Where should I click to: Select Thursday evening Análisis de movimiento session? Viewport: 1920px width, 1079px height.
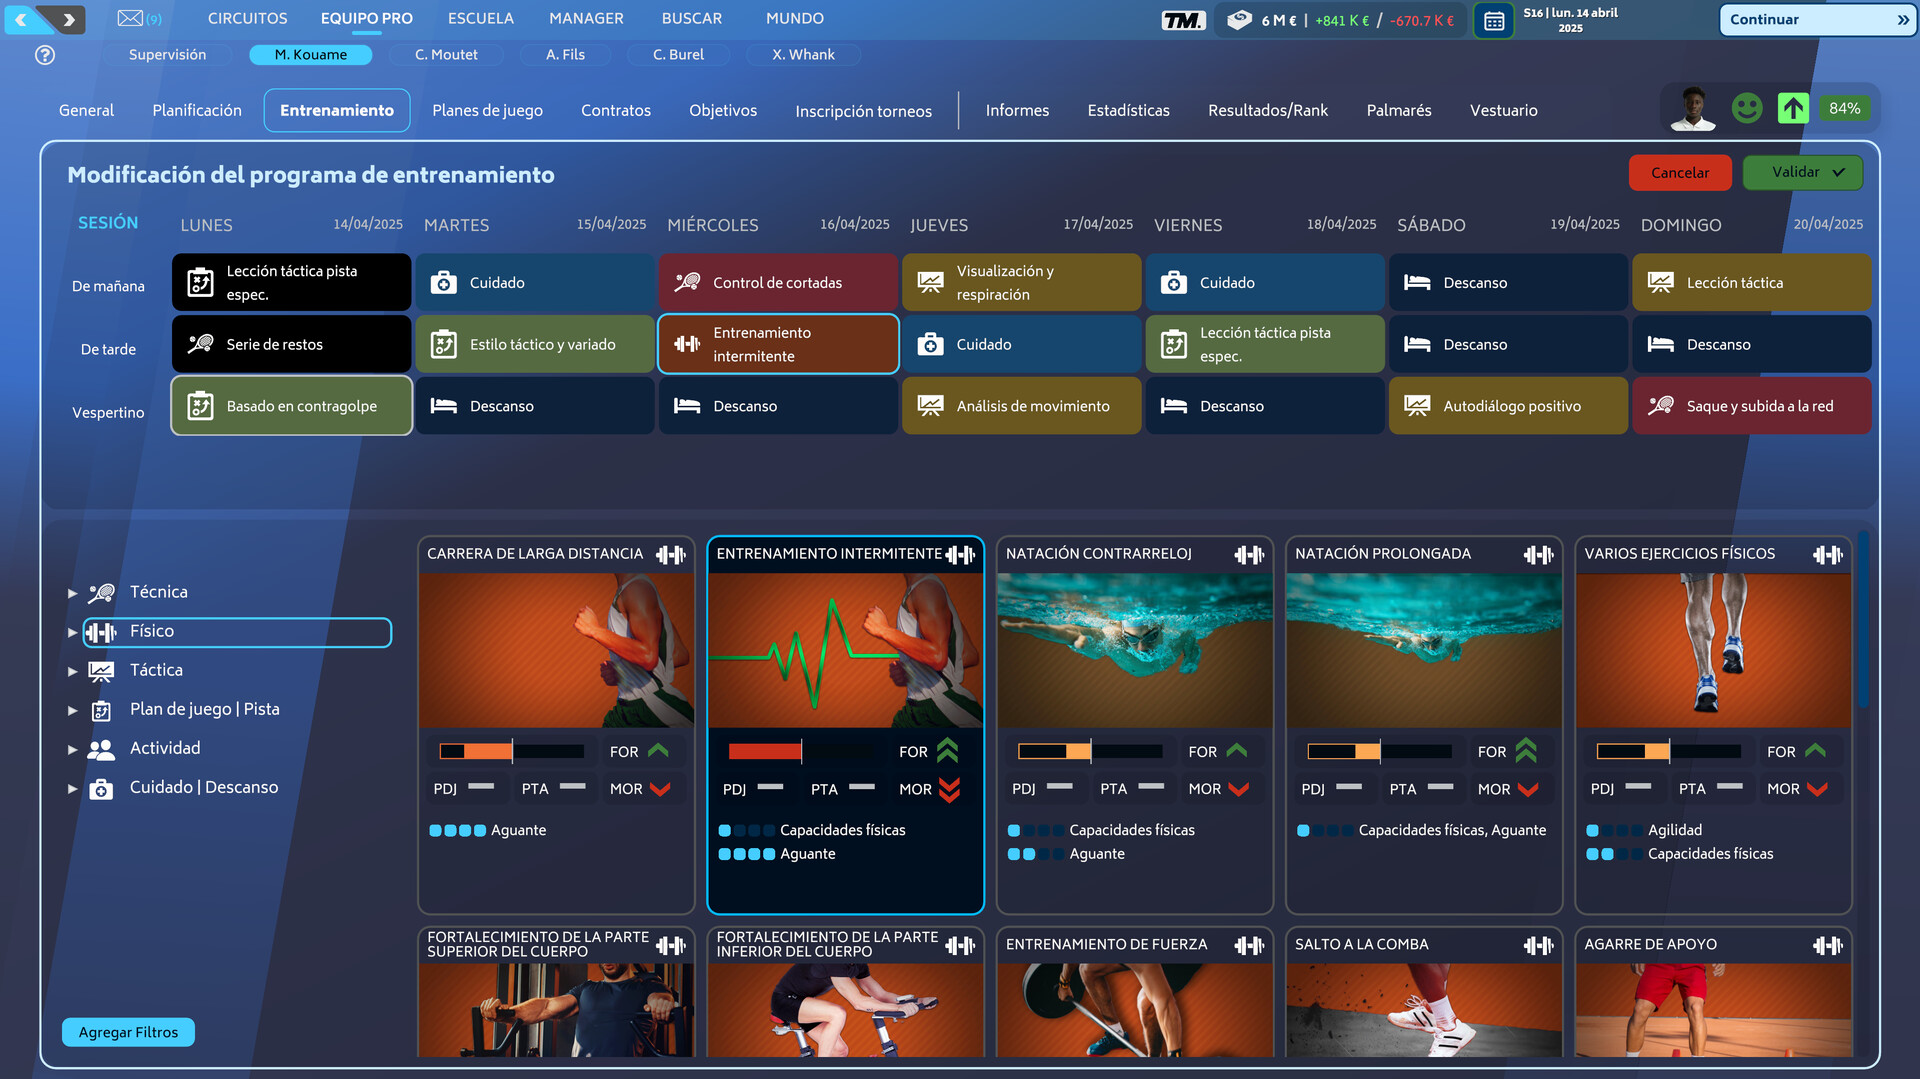pos(1021,406)
